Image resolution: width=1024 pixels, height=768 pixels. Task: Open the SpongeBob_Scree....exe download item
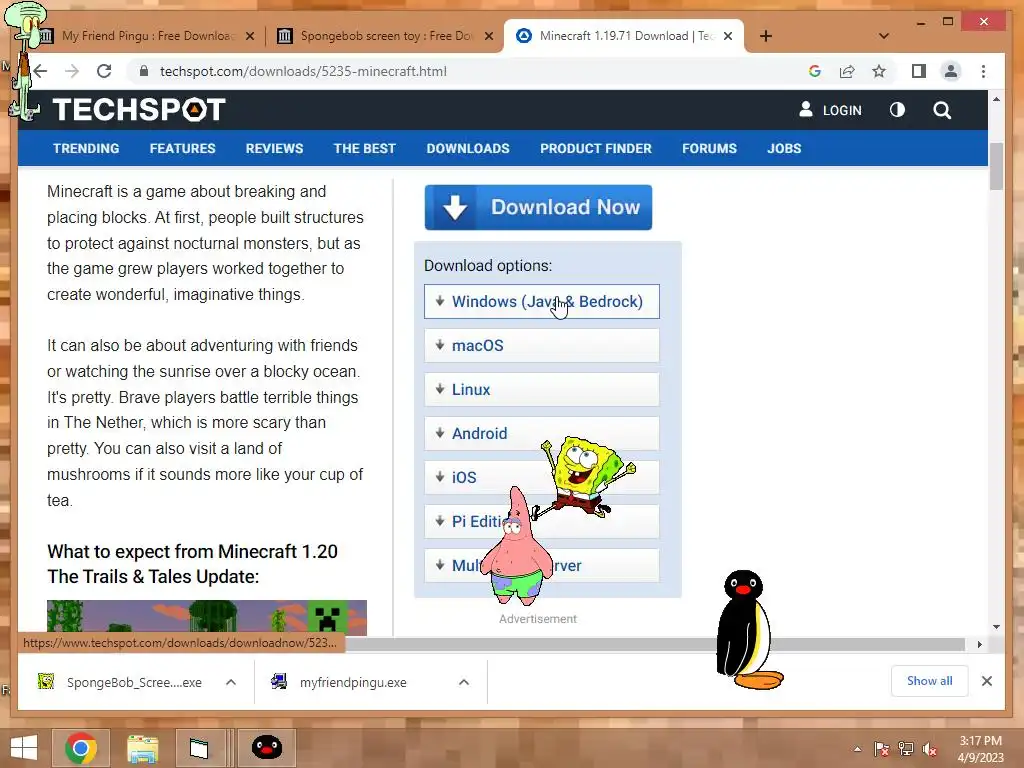(120, 682)
